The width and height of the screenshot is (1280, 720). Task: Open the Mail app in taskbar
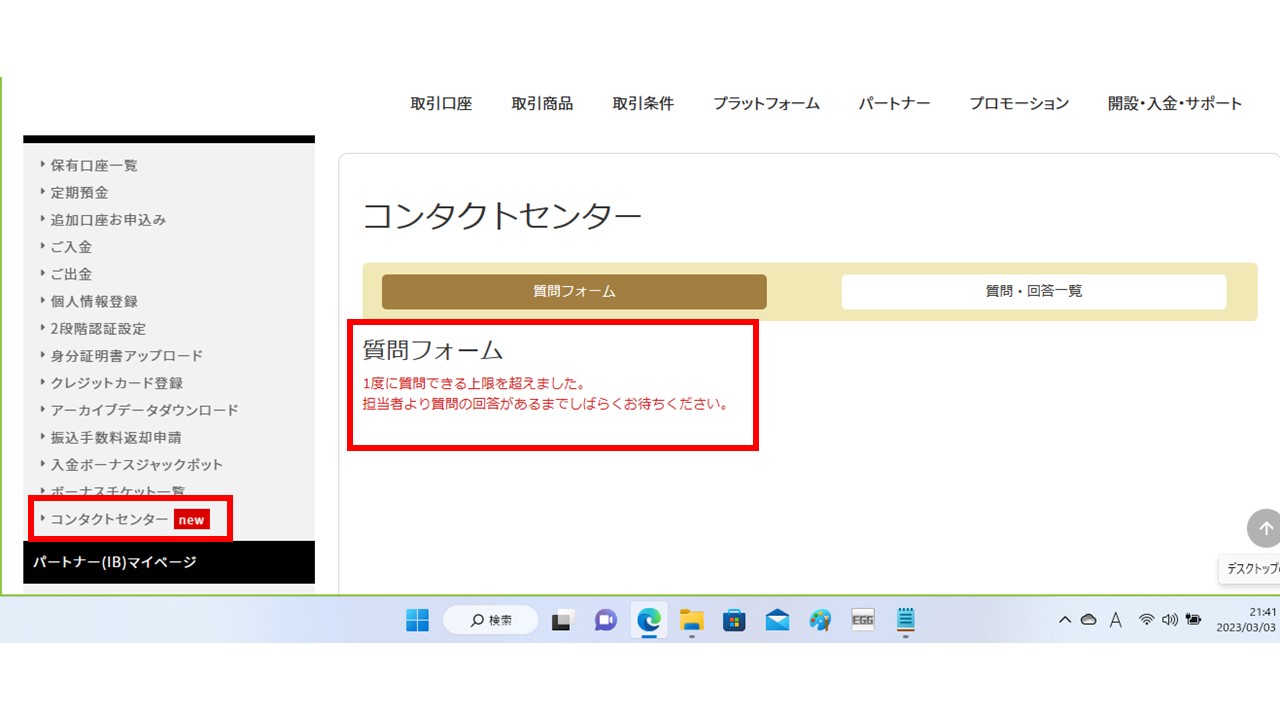click(777, 620)
